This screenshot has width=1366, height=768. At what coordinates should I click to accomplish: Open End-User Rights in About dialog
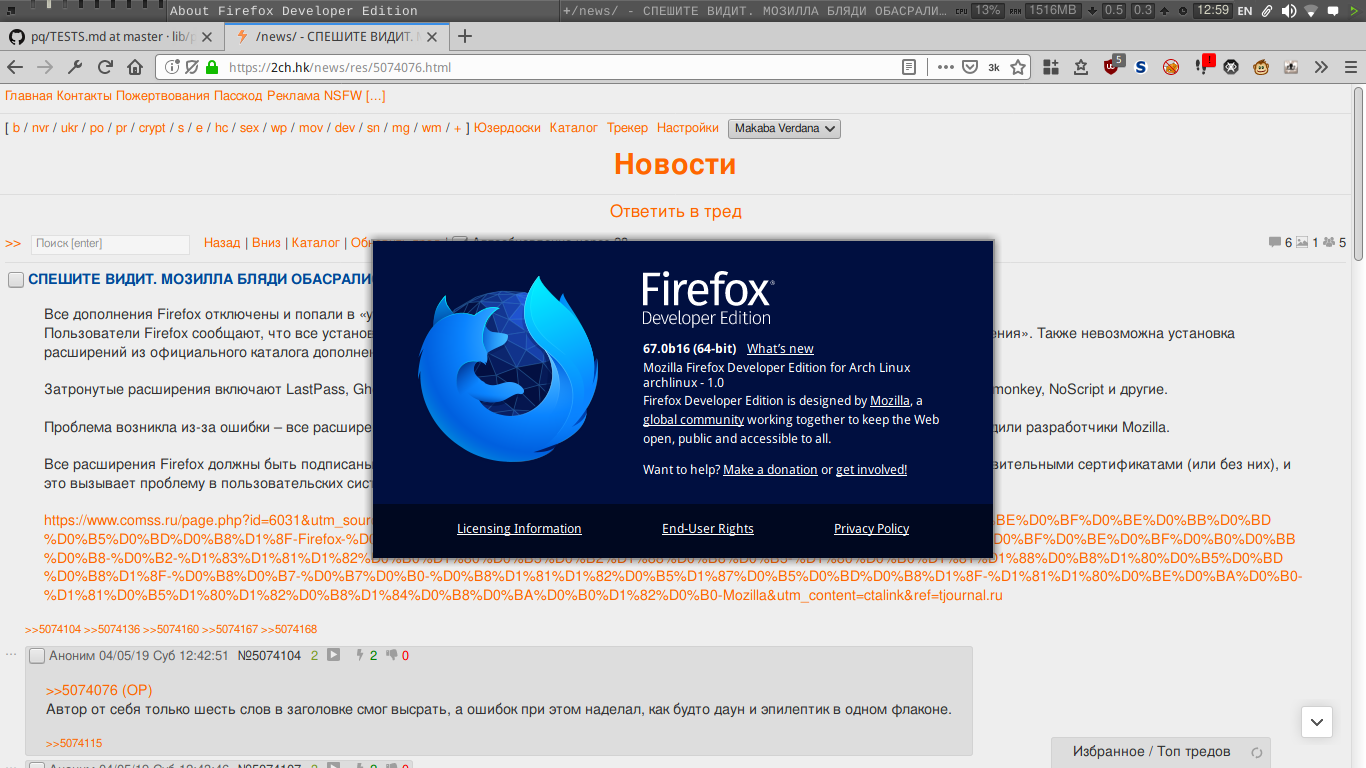click(x=708, y=529)
